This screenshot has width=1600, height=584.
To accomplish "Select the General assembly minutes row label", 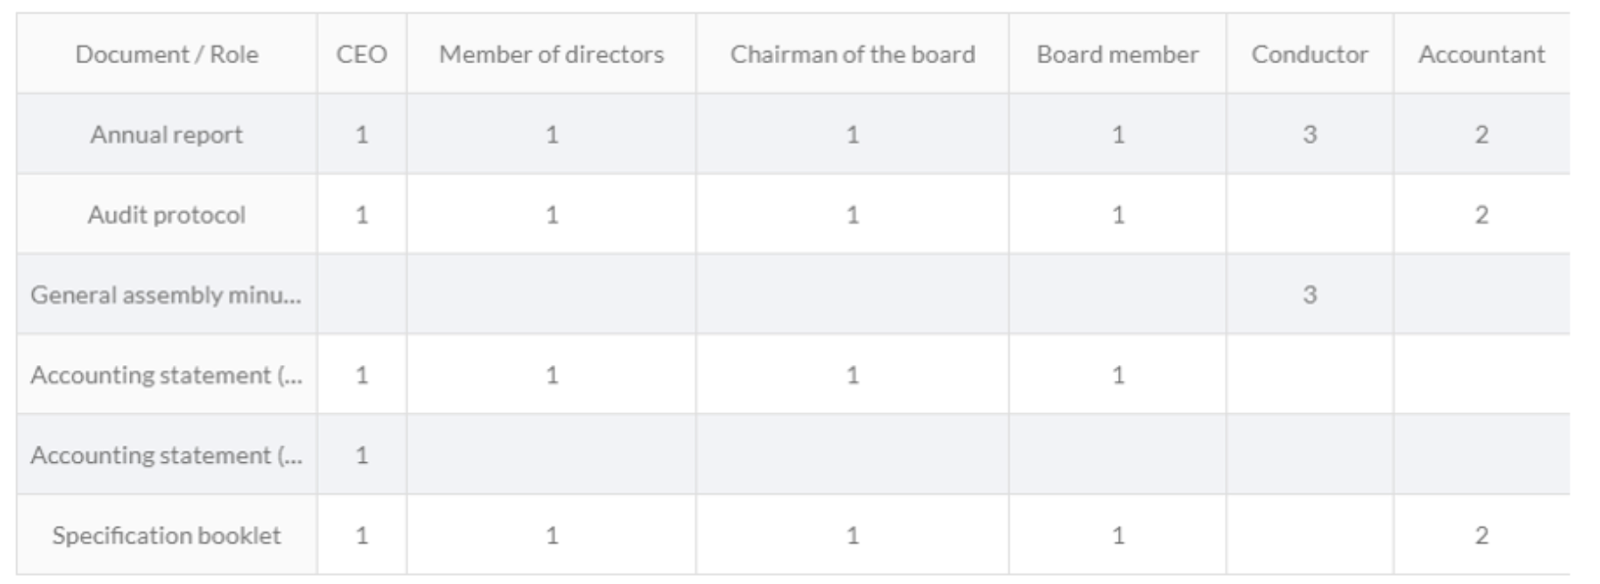I will 166,294.
